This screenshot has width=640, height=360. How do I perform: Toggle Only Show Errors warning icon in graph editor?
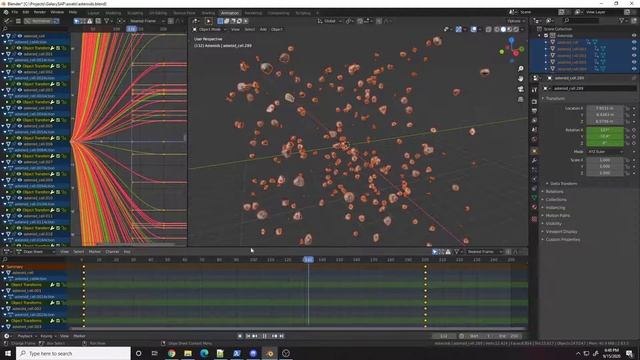(x=90, y=21)
